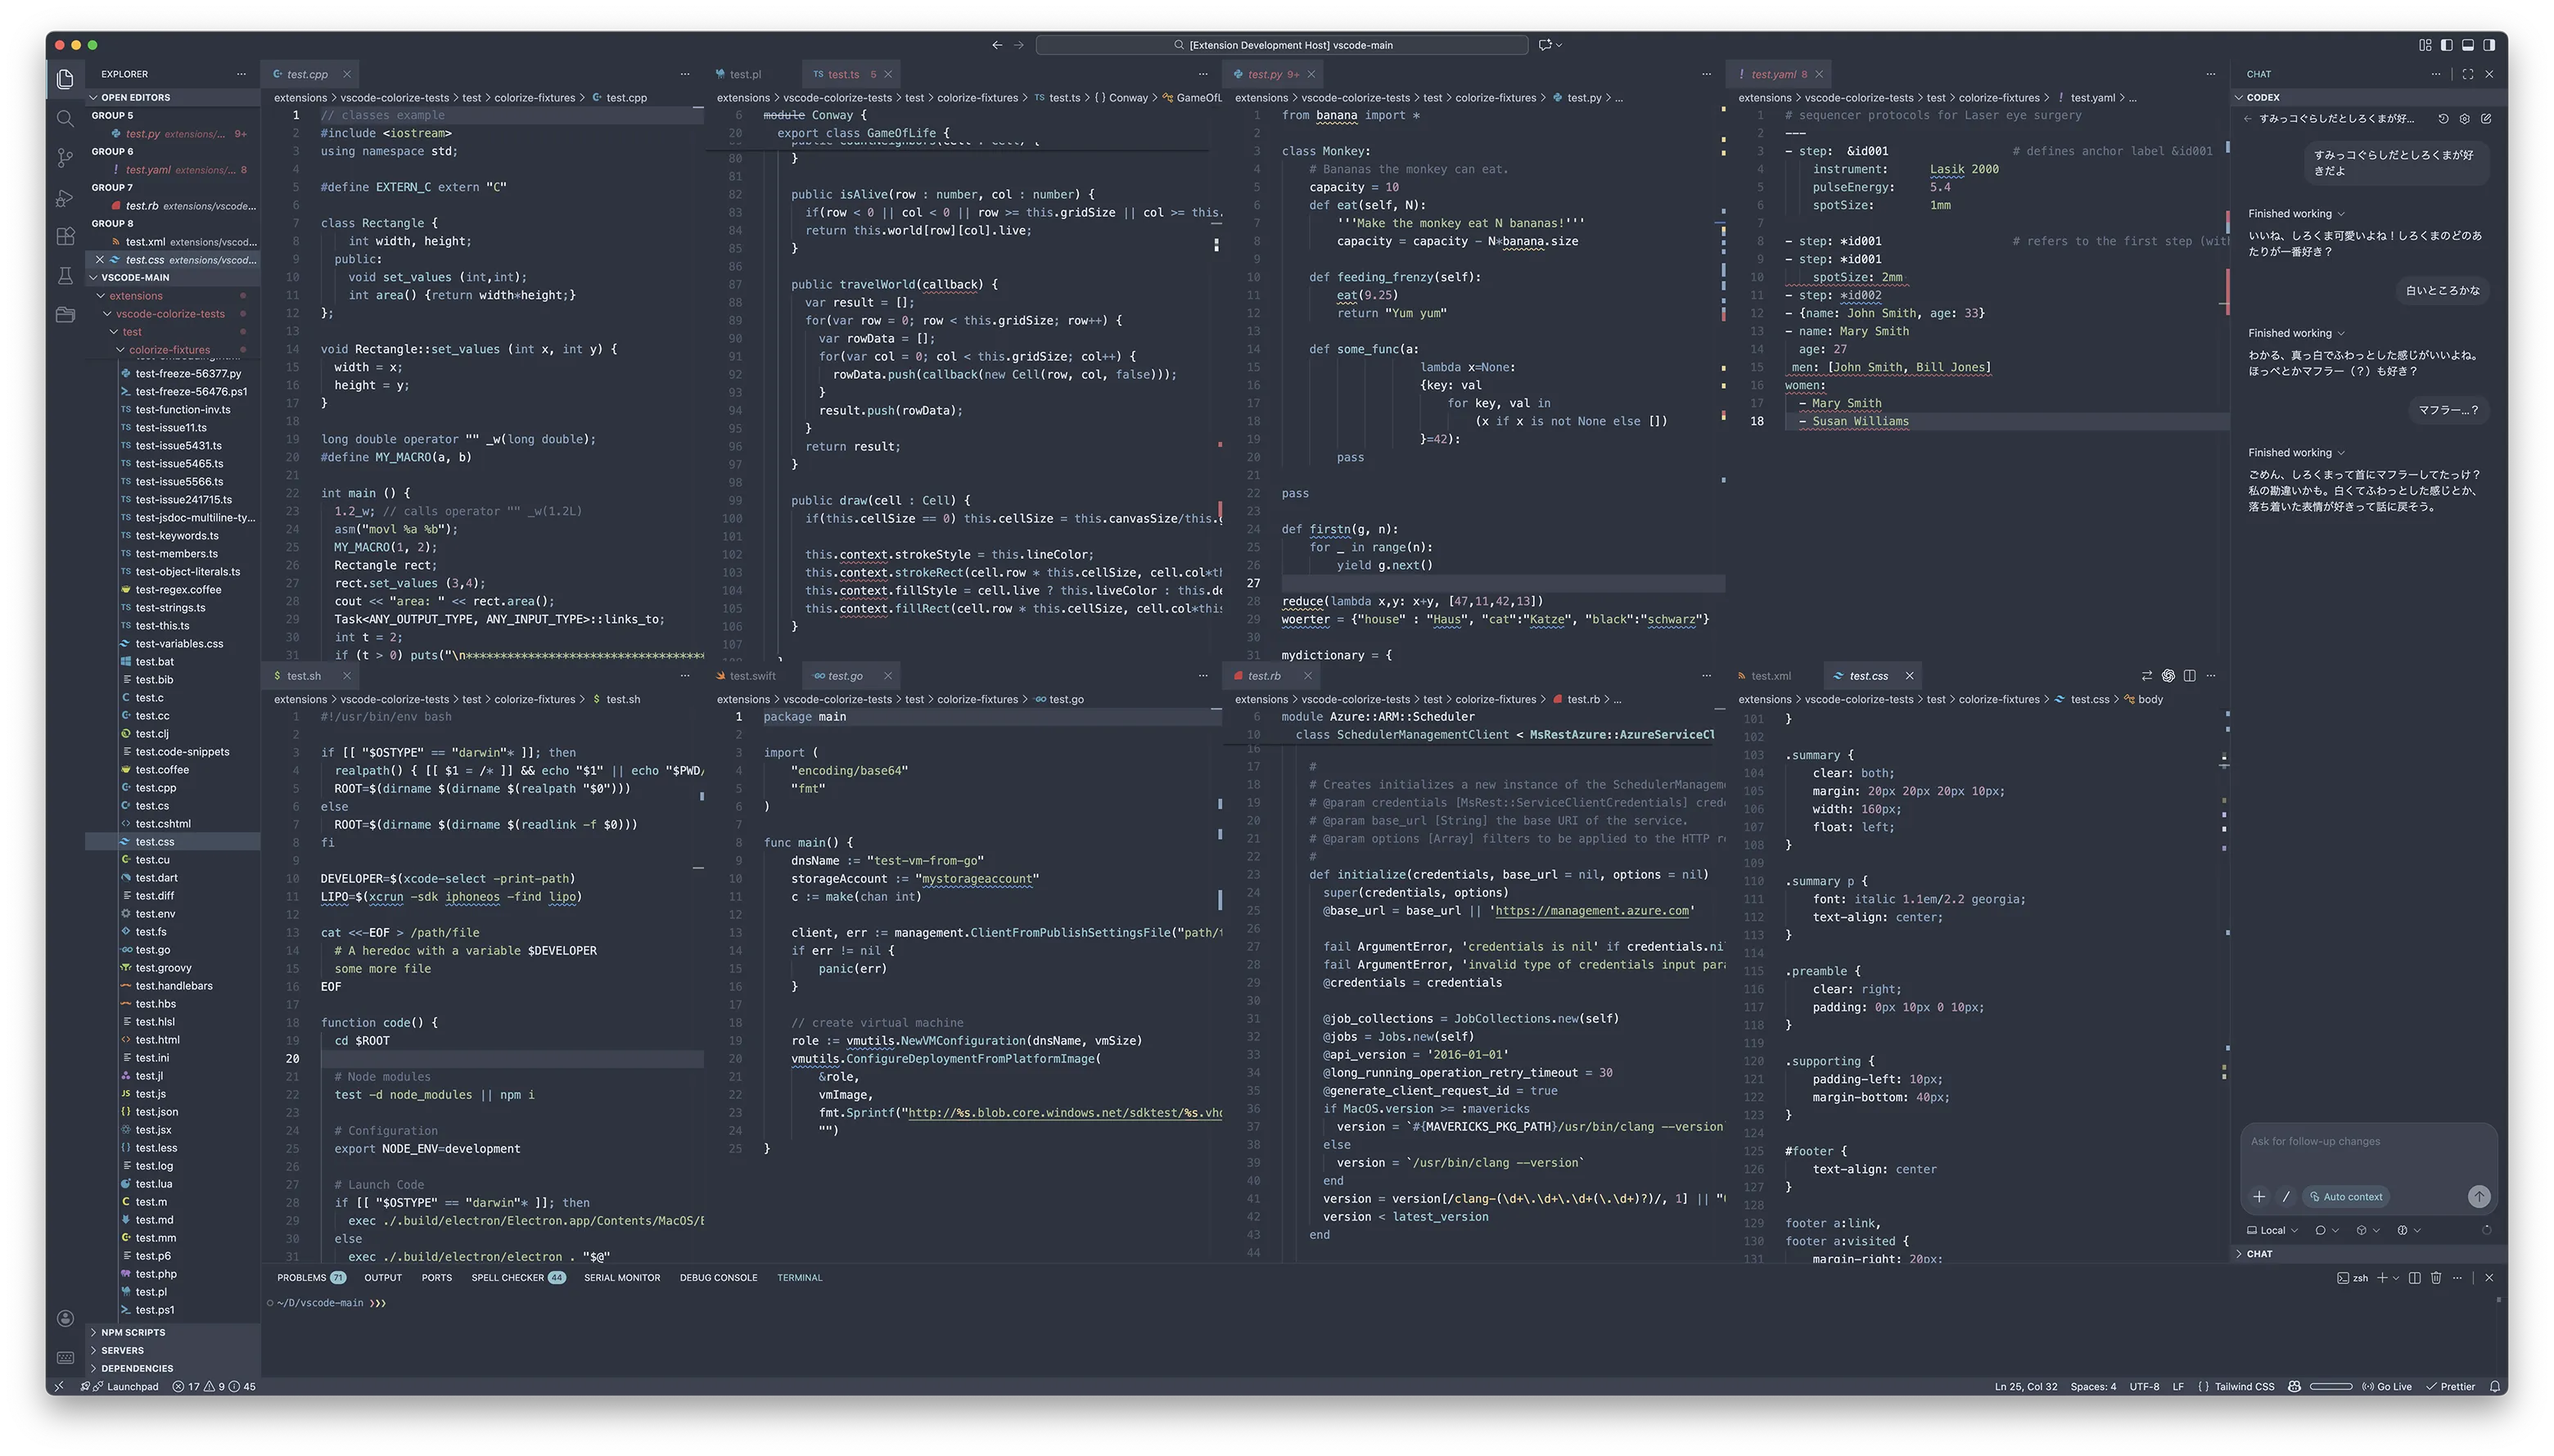Select the test.swift editor tab
The image size is (2554, 1456).
click(x=752, y=676)
